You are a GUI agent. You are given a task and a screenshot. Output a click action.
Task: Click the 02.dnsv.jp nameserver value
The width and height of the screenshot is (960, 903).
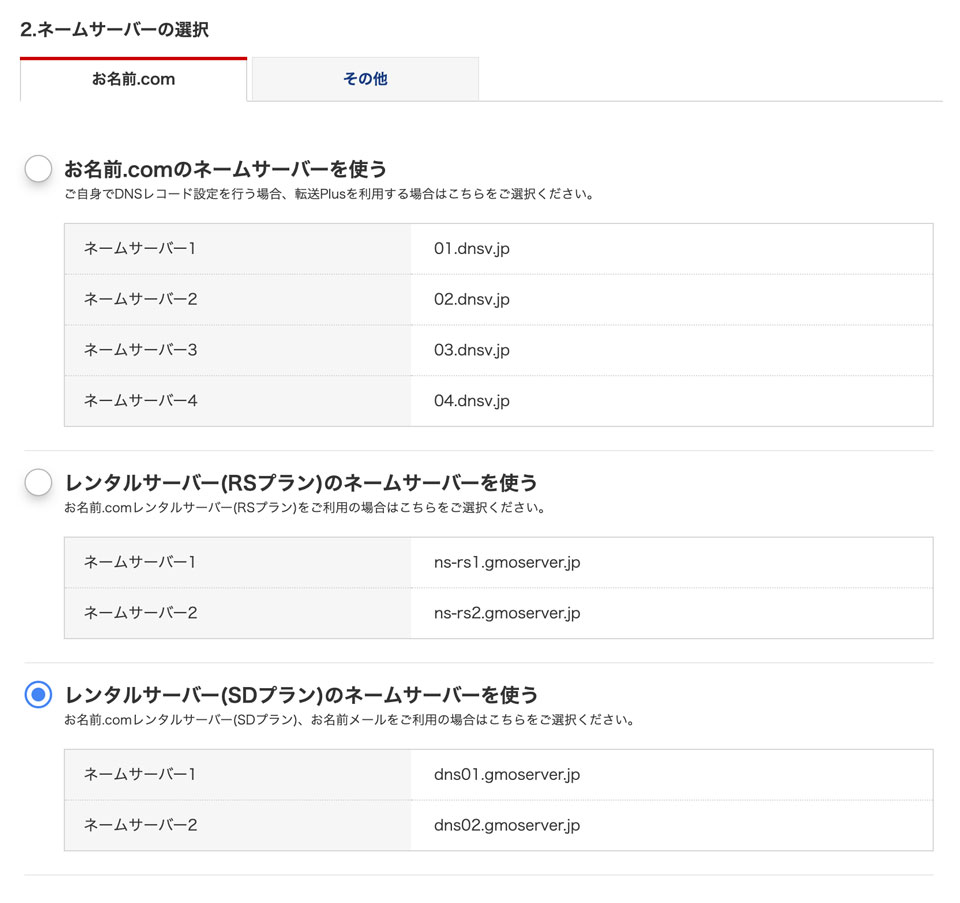click(x=471, y=299)
